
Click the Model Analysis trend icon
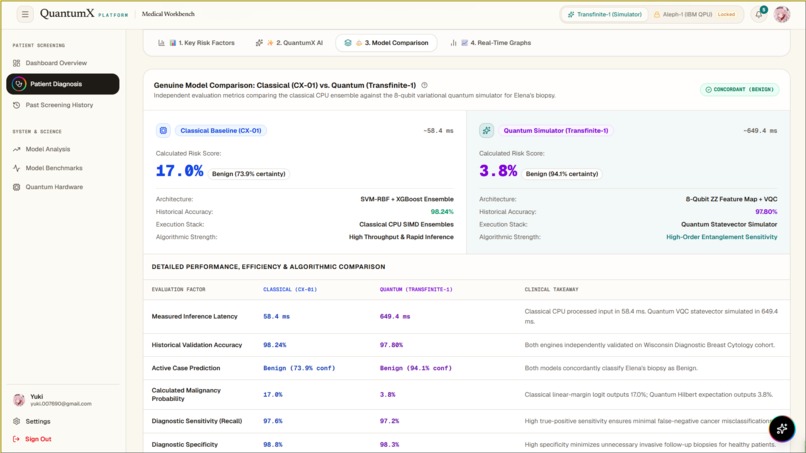(16, 149)
